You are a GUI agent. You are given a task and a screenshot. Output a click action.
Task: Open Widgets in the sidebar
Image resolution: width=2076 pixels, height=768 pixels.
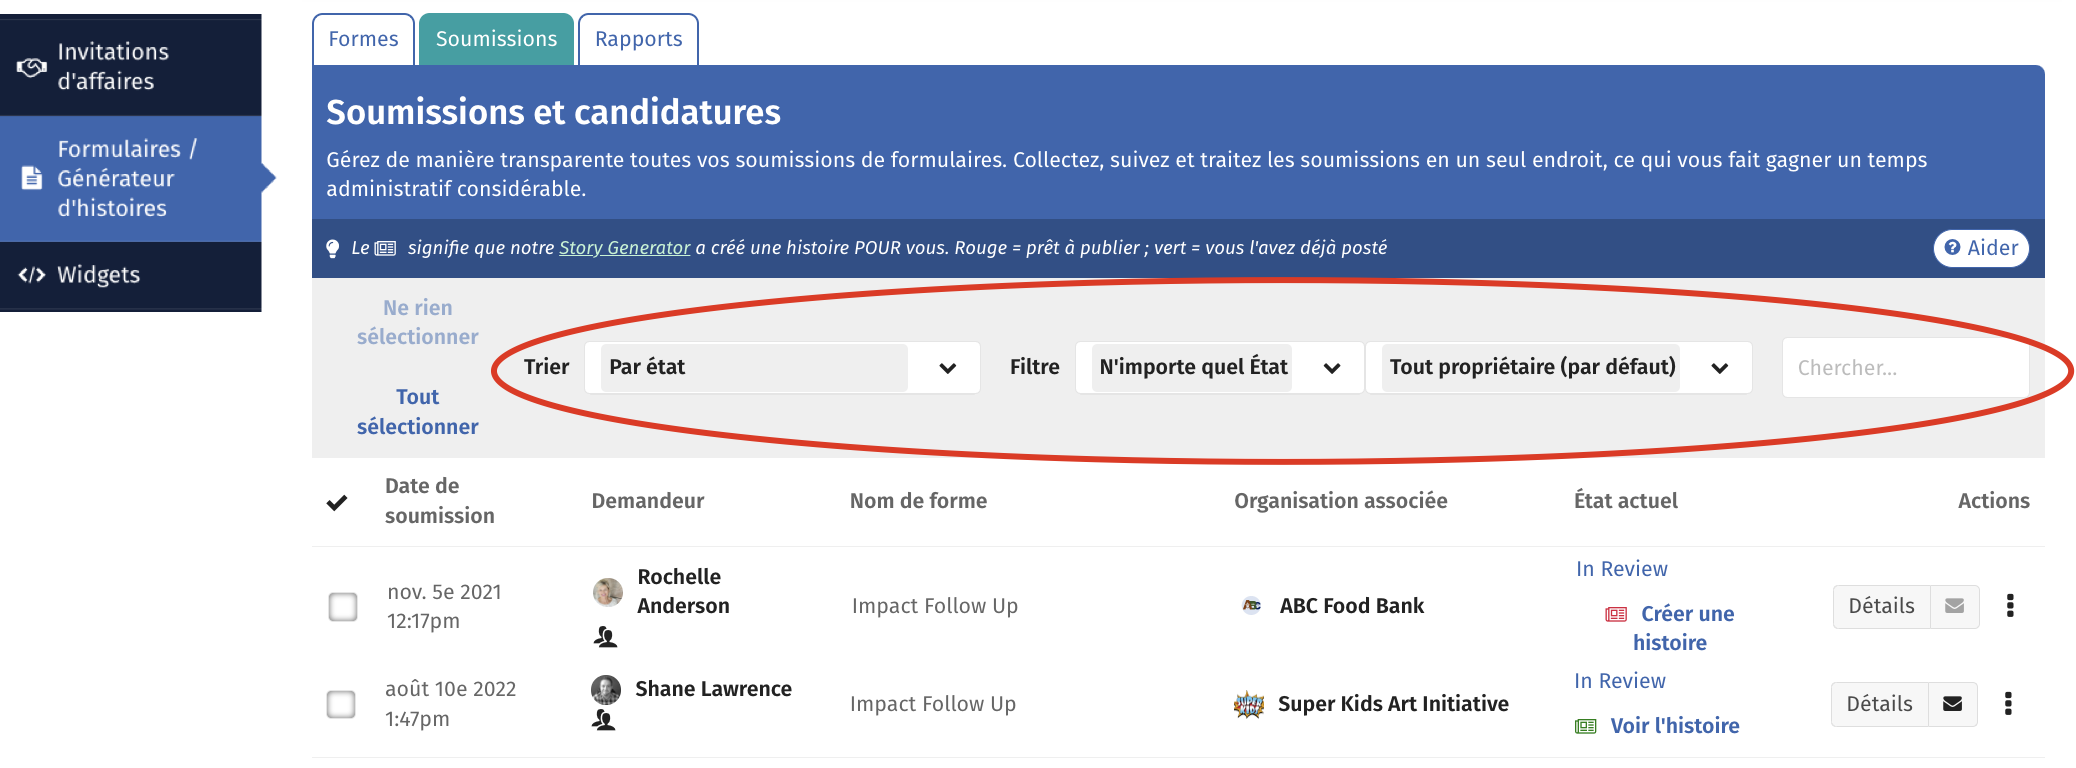(x=130, y=275)
